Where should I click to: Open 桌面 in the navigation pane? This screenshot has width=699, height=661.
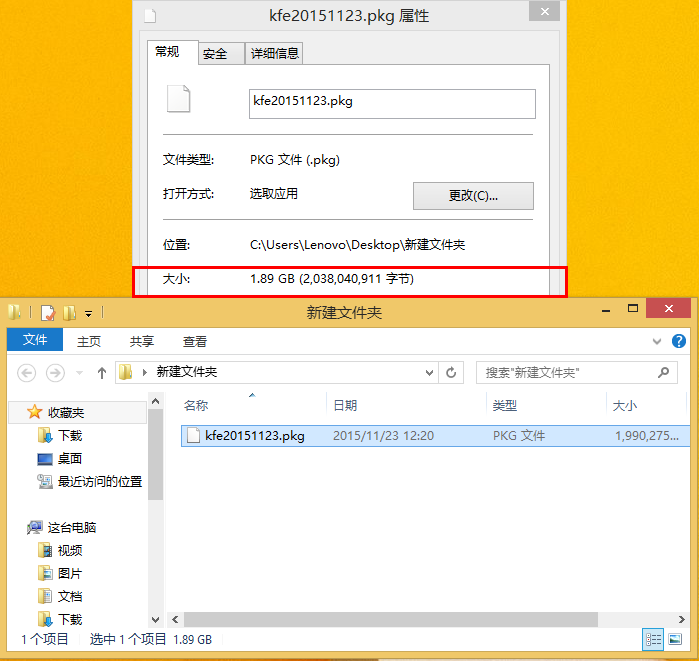click(70, 459)
